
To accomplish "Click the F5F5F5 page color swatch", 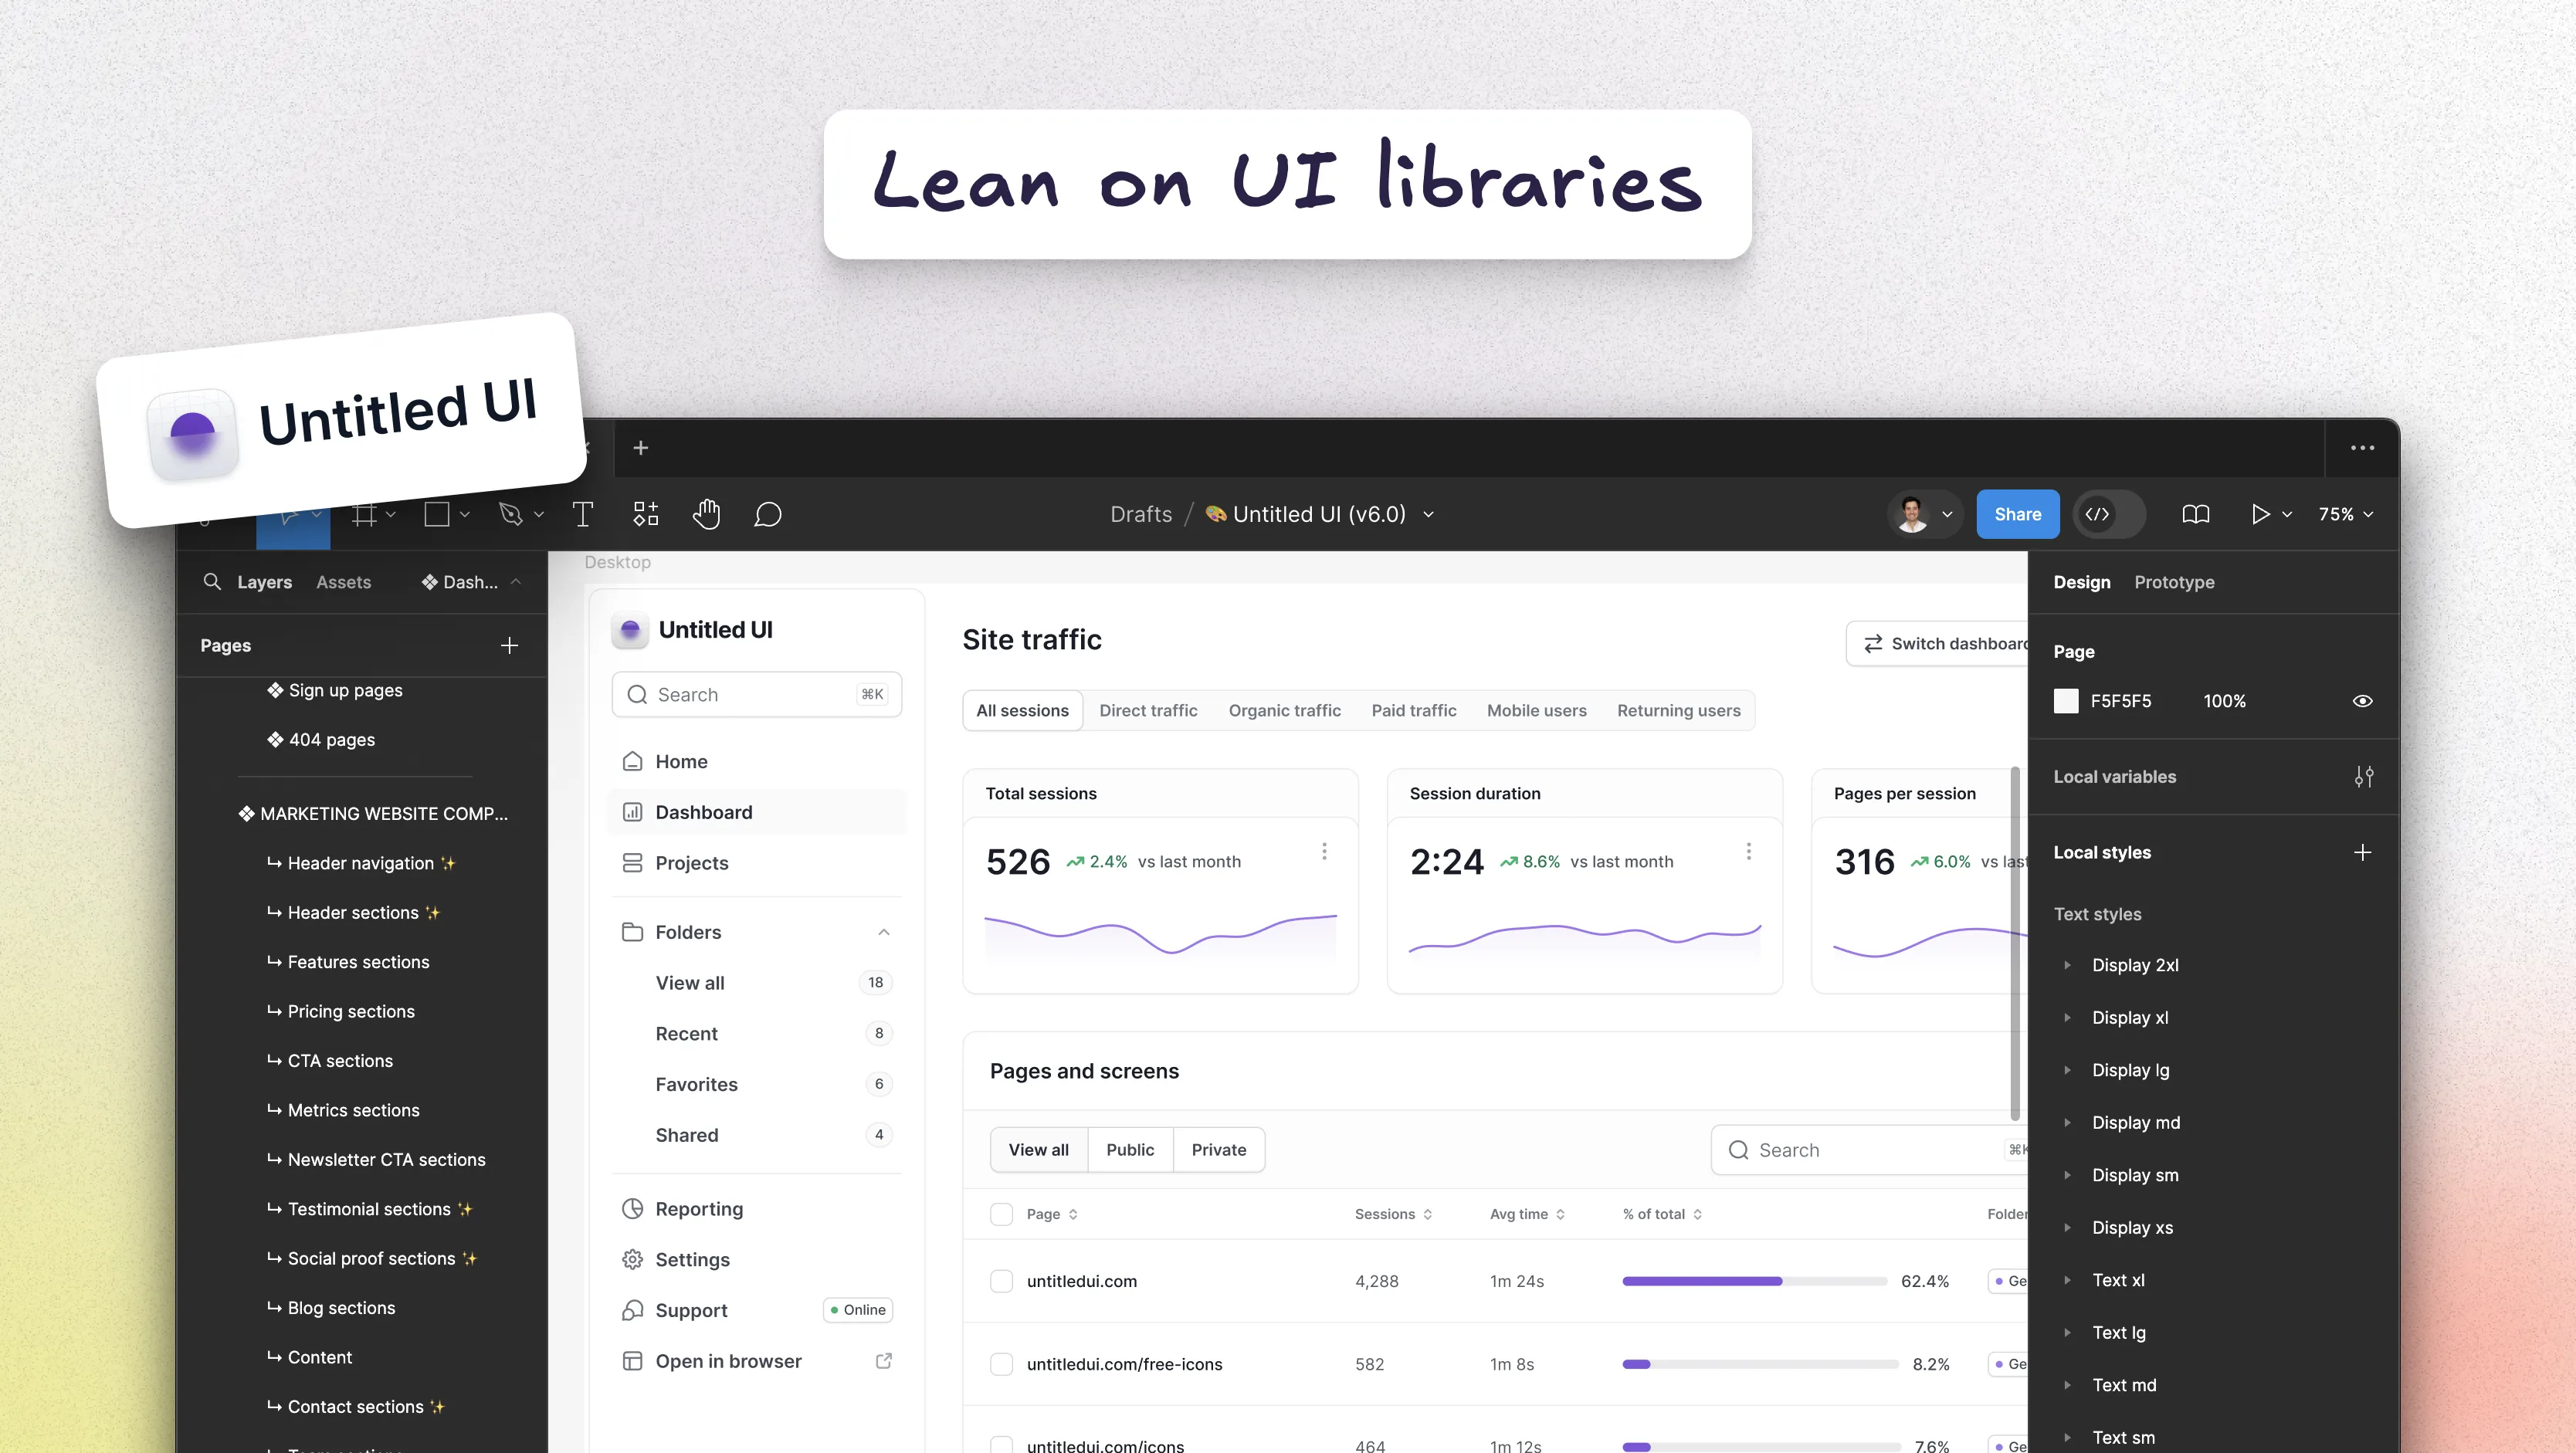I will [2066, 701].
